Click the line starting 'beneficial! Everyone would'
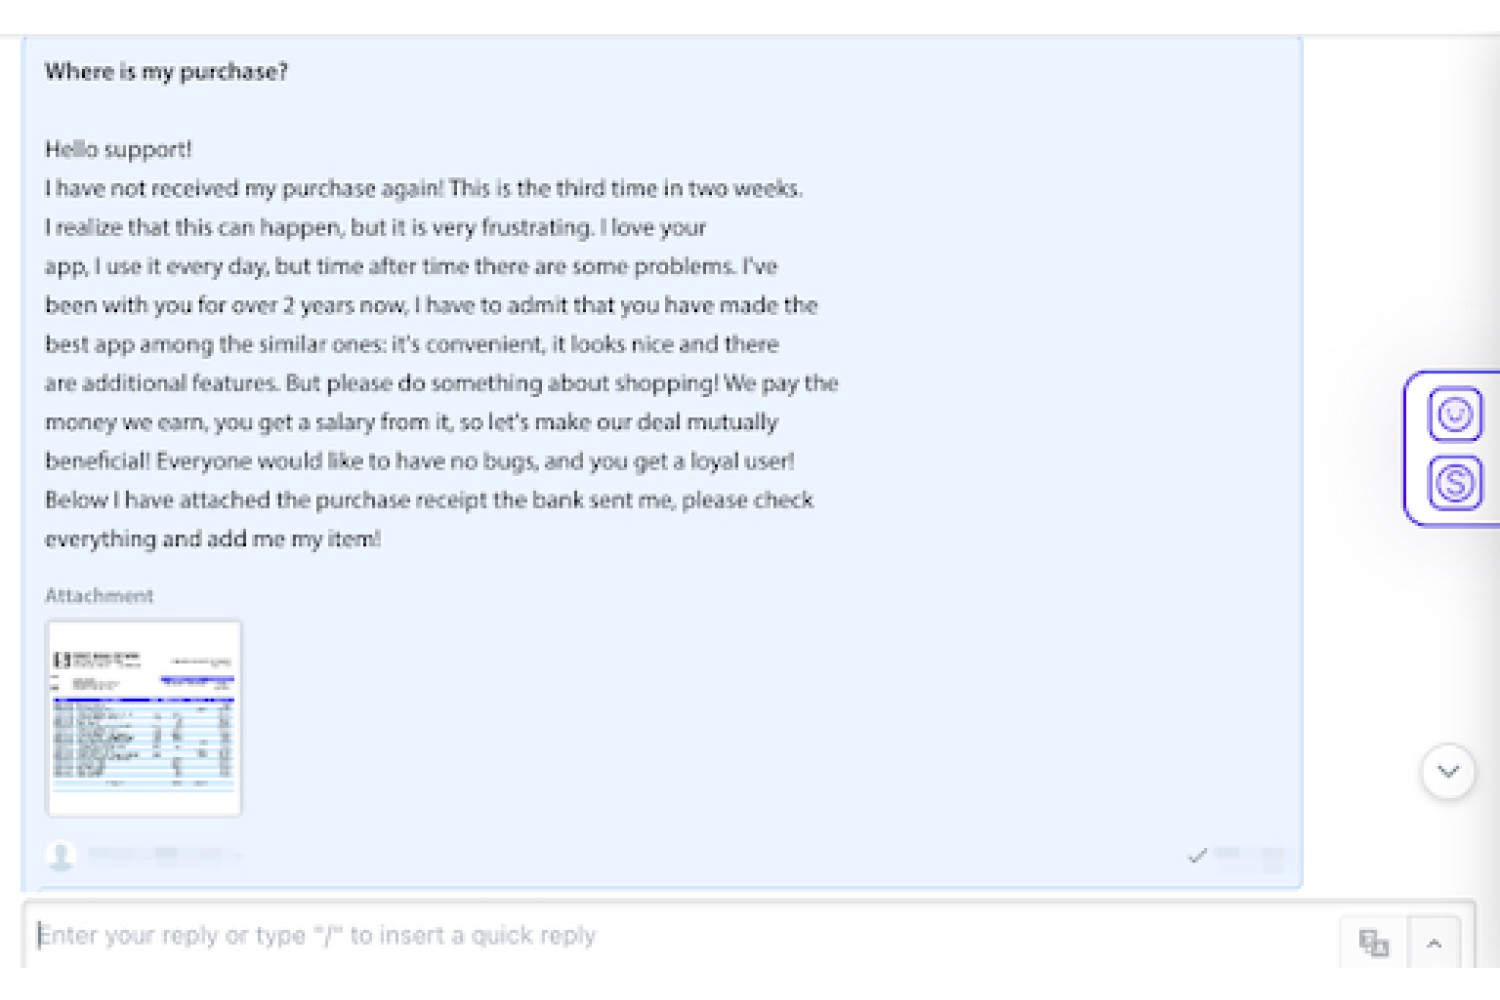 click(x=420, y=461)
